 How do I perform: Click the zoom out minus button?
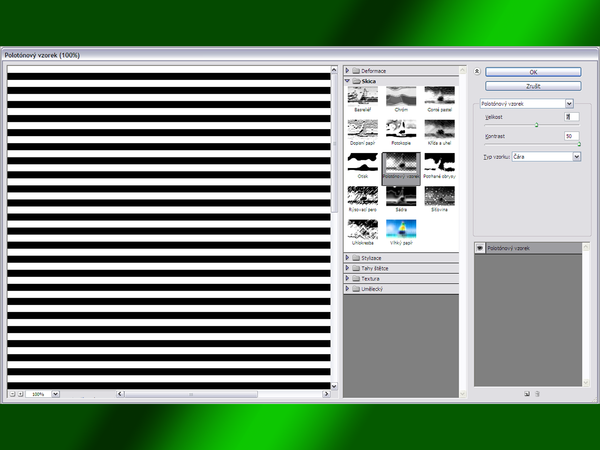coord(11,394)
